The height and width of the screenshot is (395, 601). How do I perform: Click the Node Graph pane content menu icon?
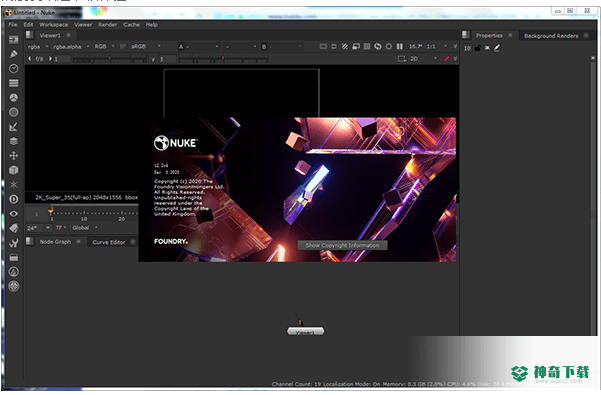click(30, 241)
